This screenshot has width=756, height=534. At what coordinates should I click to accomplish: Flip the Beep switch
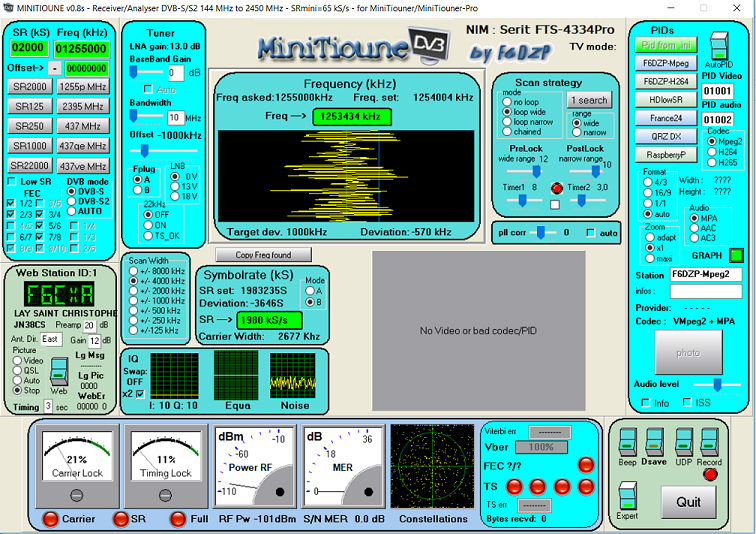(627, 442)
